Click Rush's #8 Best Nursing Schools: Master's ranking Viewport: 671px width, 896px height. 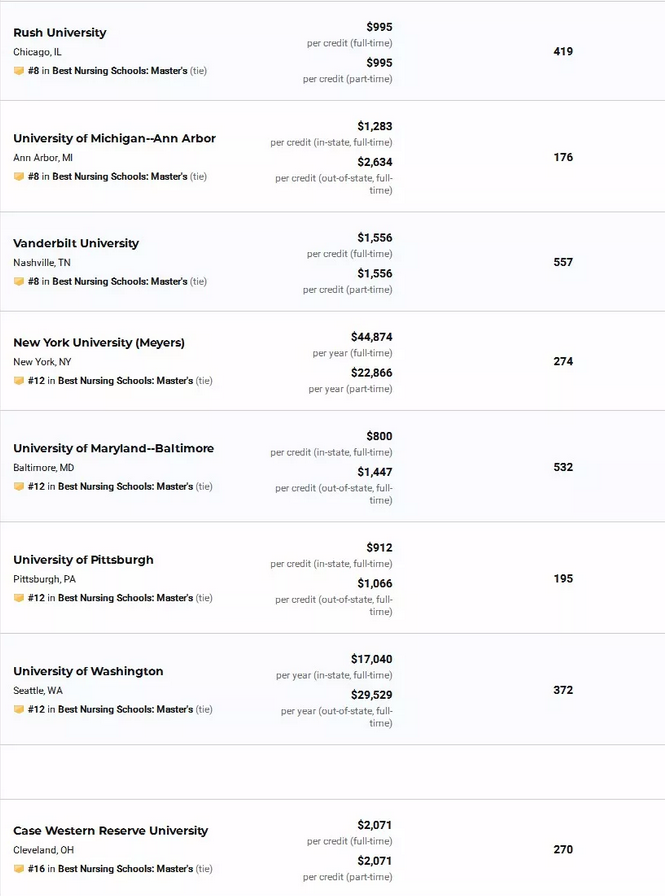click(117, 71)
